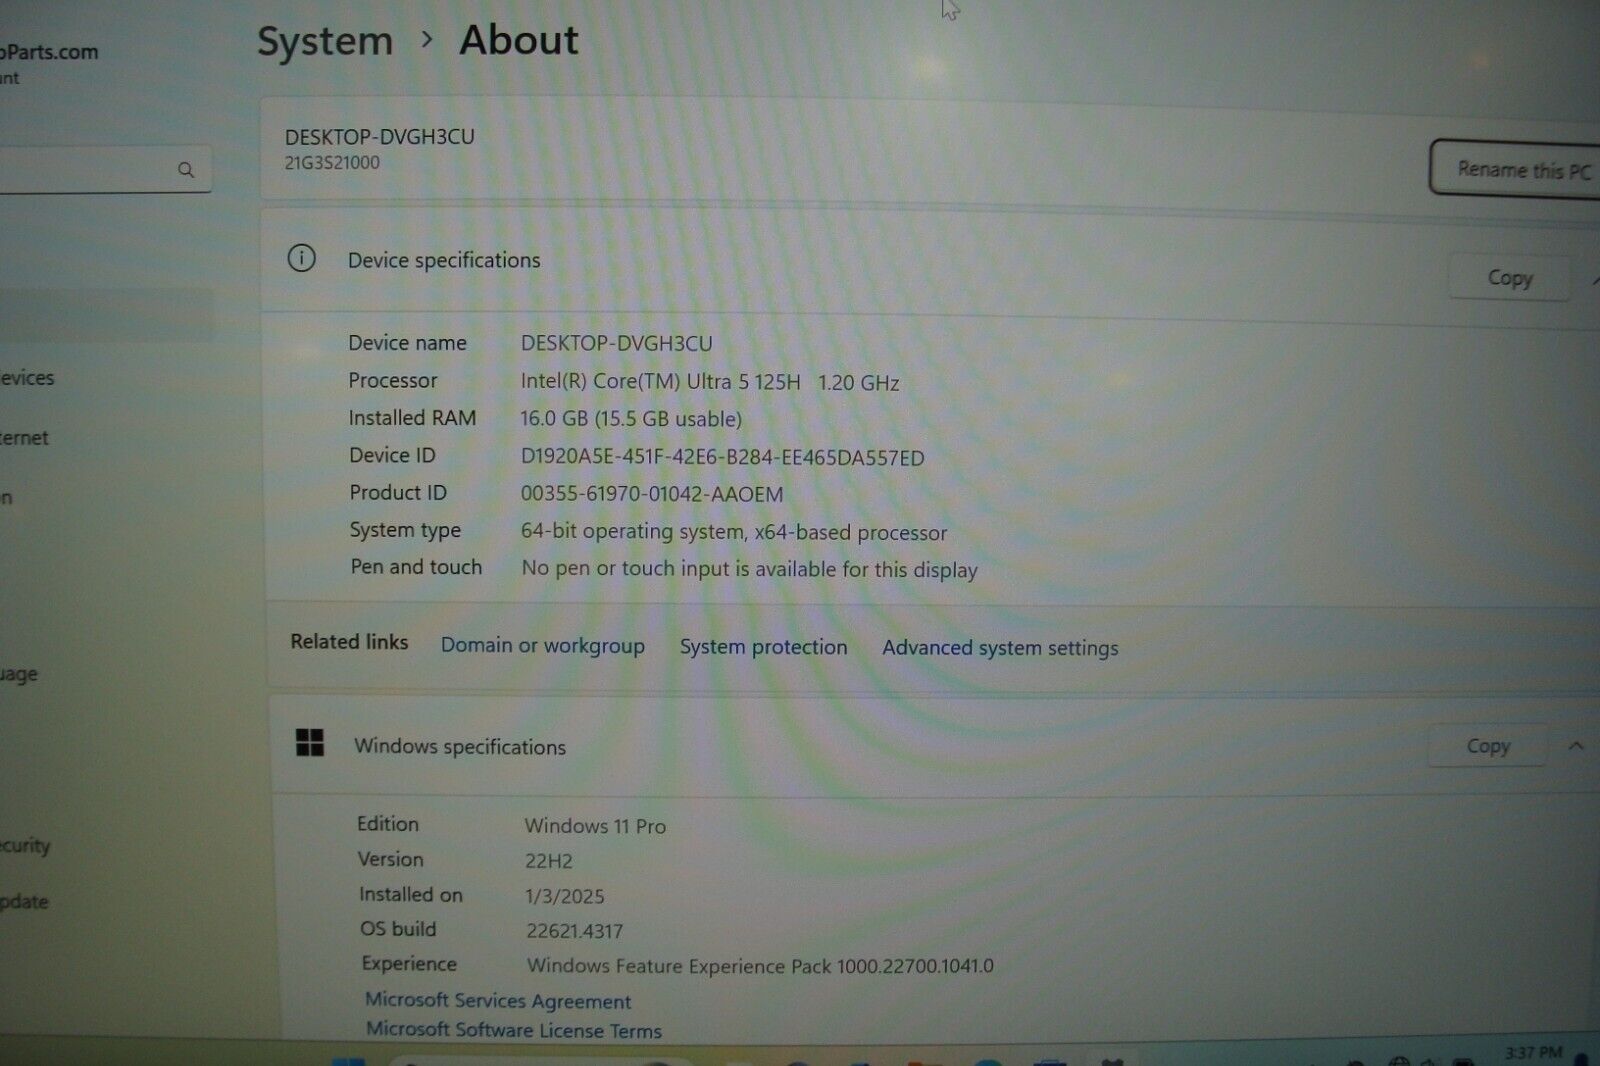Go back to System in the breadcrumb
This screenshot has width=1600, height=1066.
[x=325, y=41]
